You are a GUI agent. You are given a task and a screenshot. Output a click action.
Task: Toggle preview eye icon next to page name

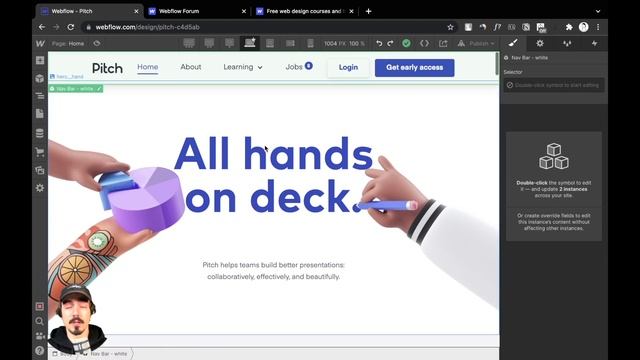(x=97, y=43)
